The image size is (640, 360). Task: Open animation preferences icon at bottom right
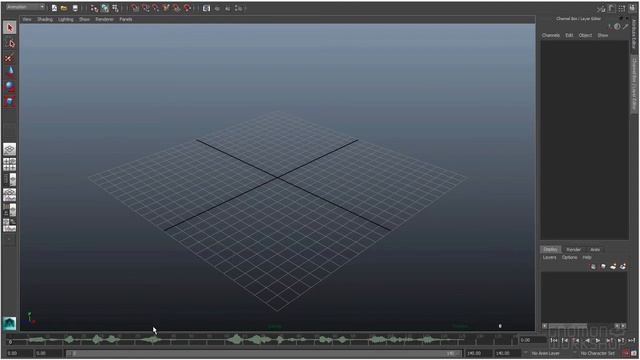[634, 353]
